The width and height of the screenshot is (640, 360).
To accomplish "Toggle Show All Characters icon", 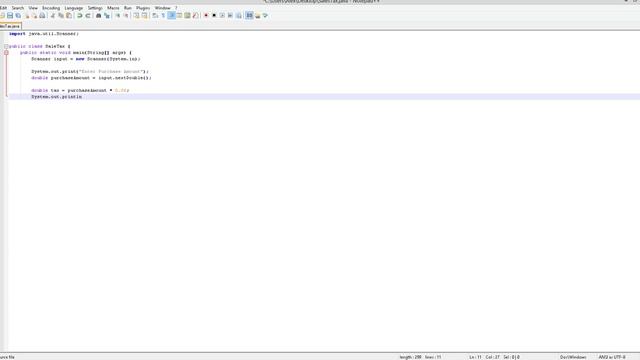I will click(163, 16).
